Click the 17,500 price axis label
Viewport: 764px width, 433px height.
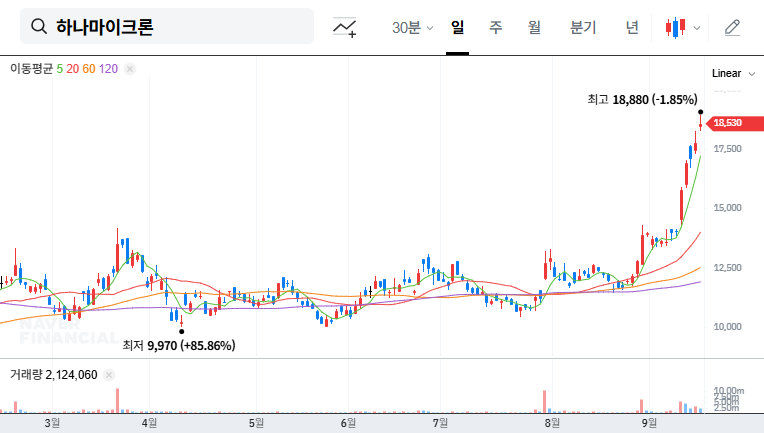(x=727, y=149)
